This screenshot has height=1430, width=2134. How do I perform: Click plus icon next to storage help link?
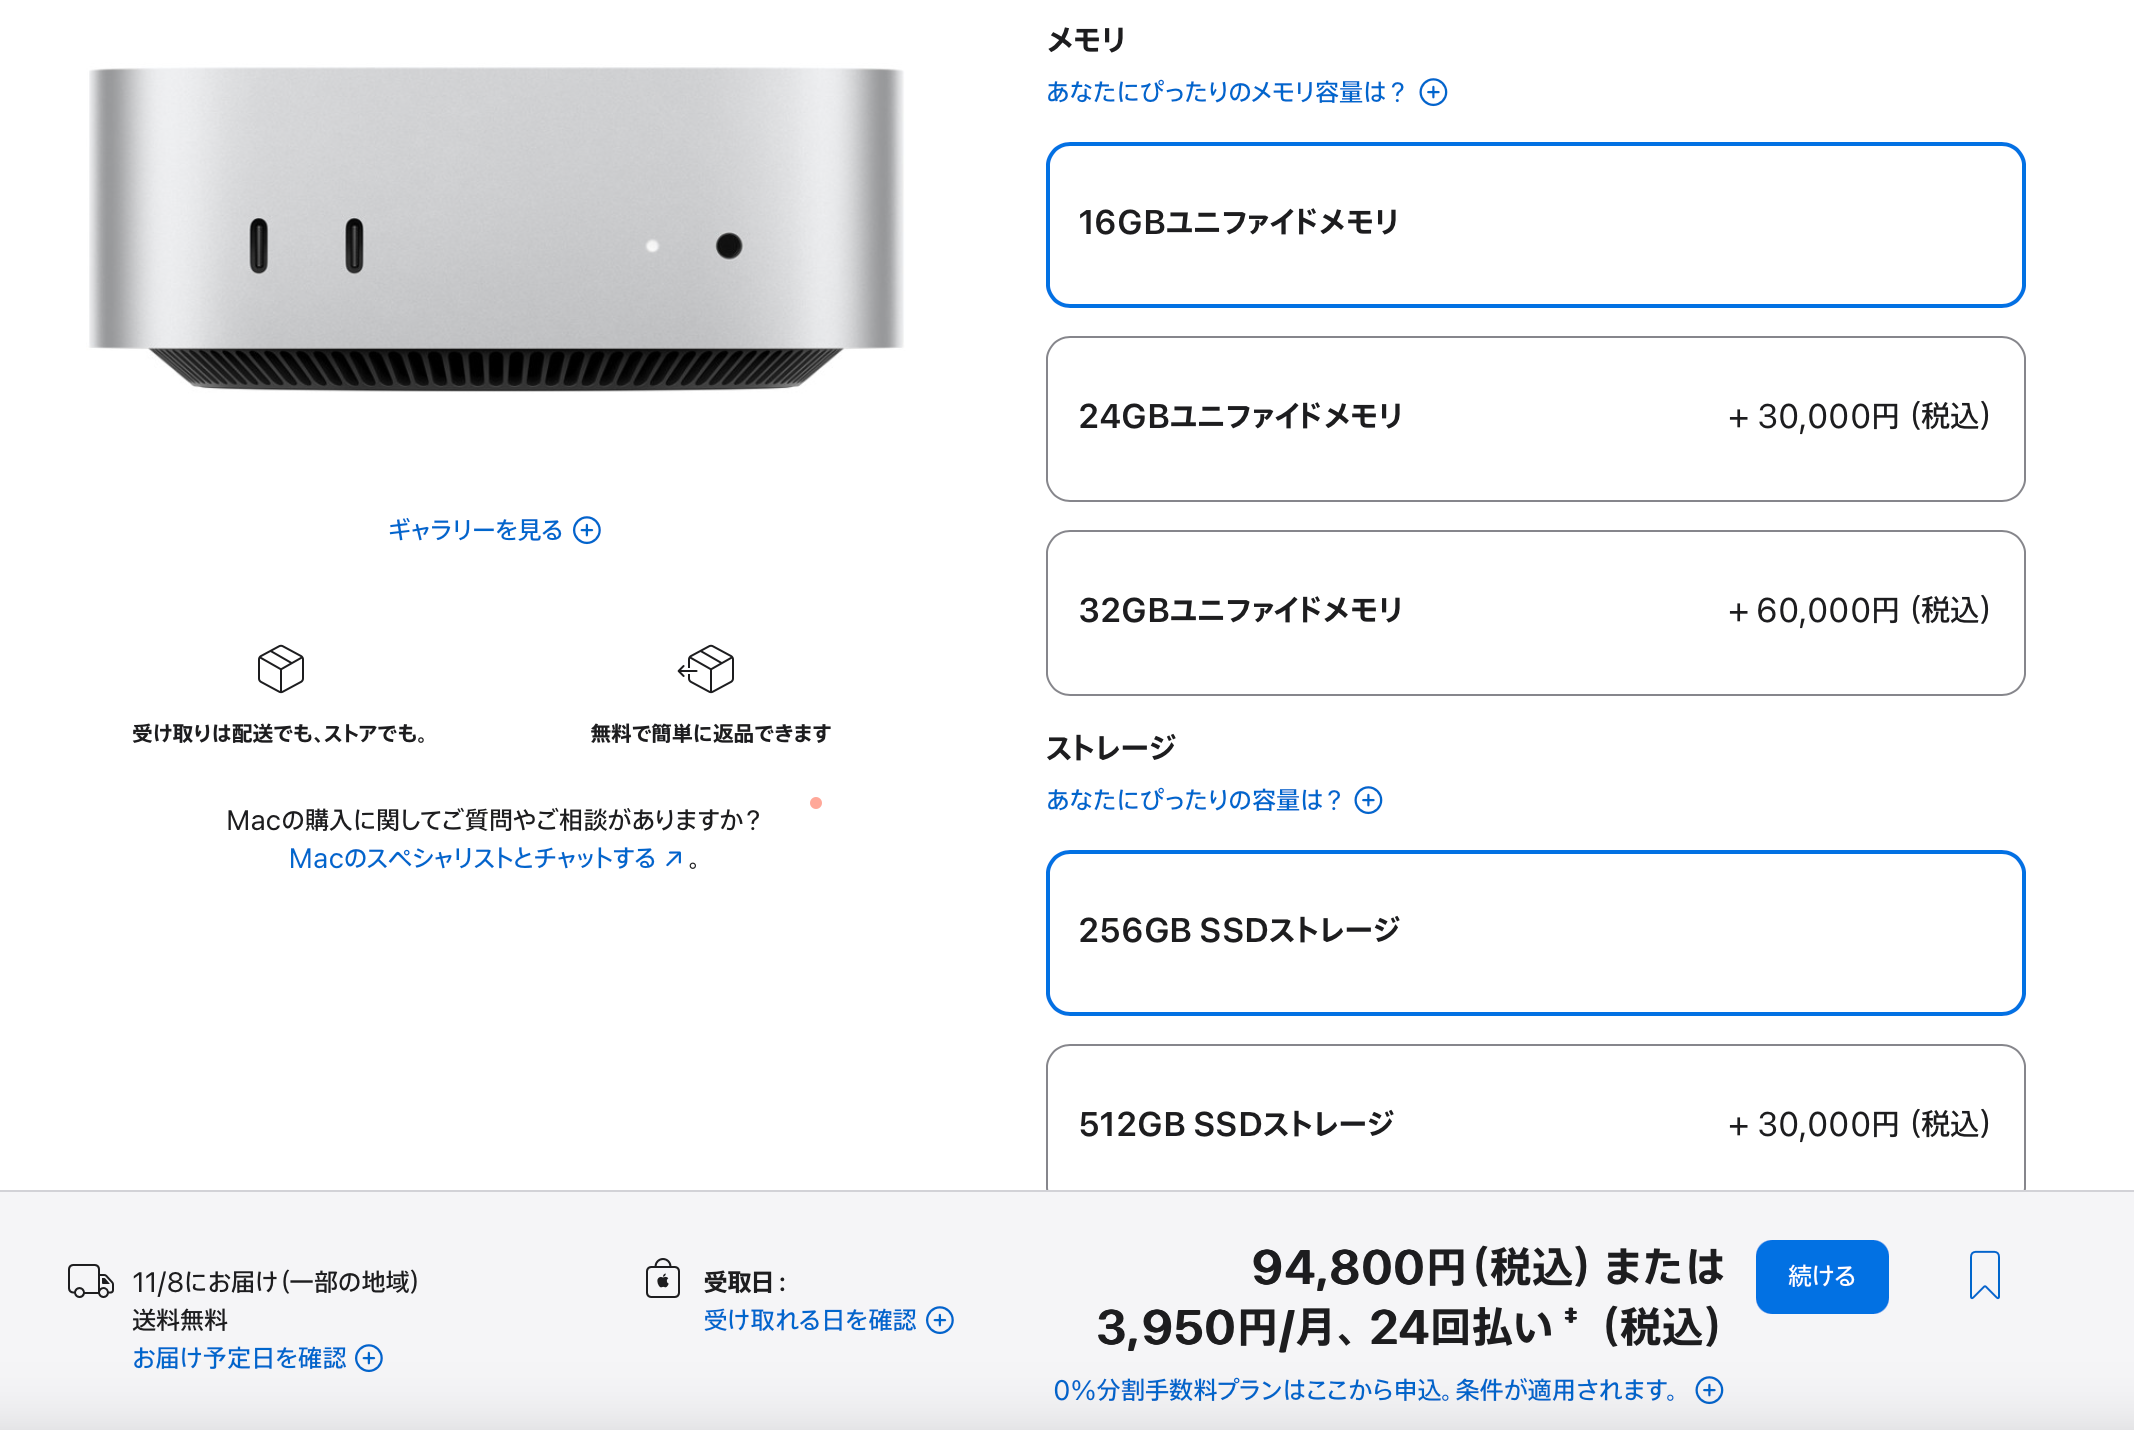pos(1368,800)
